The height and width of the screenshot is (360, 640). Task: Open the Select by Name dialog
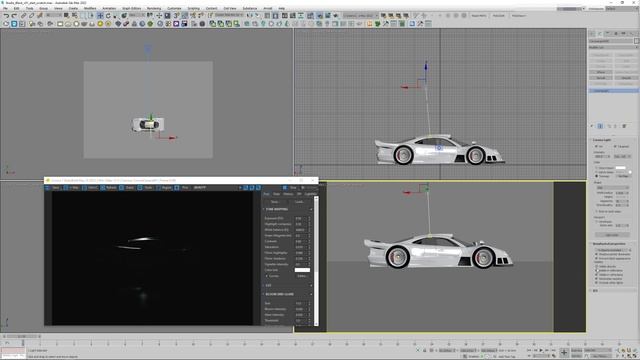coord(74,16)
